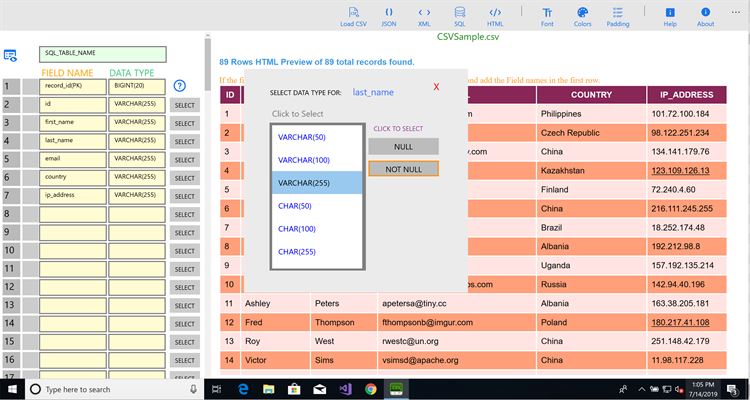Click the Load CSV toolbar icon
This screenshot has height=400, width=750.
[353, 17]
